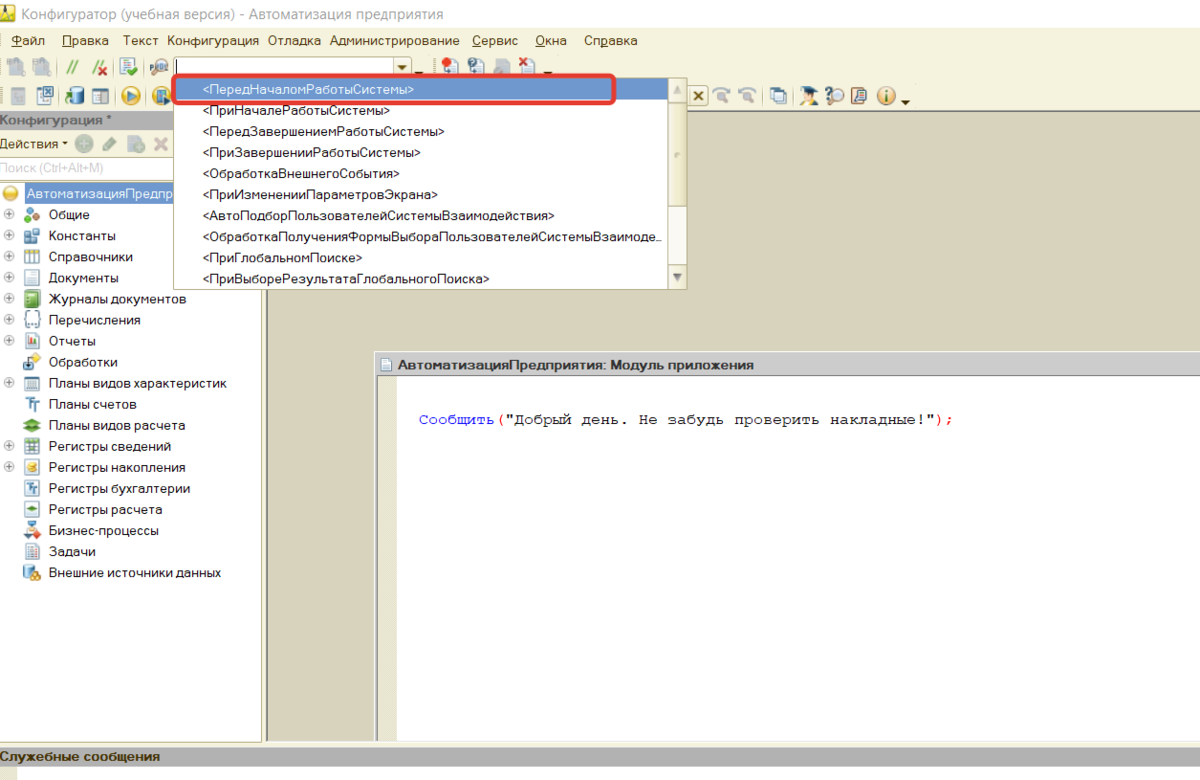This screenshot has height=780, width=1200.
Task: Select <ПриИзмененииПараметровЭкрана> in the list
Action: point(420,194)
